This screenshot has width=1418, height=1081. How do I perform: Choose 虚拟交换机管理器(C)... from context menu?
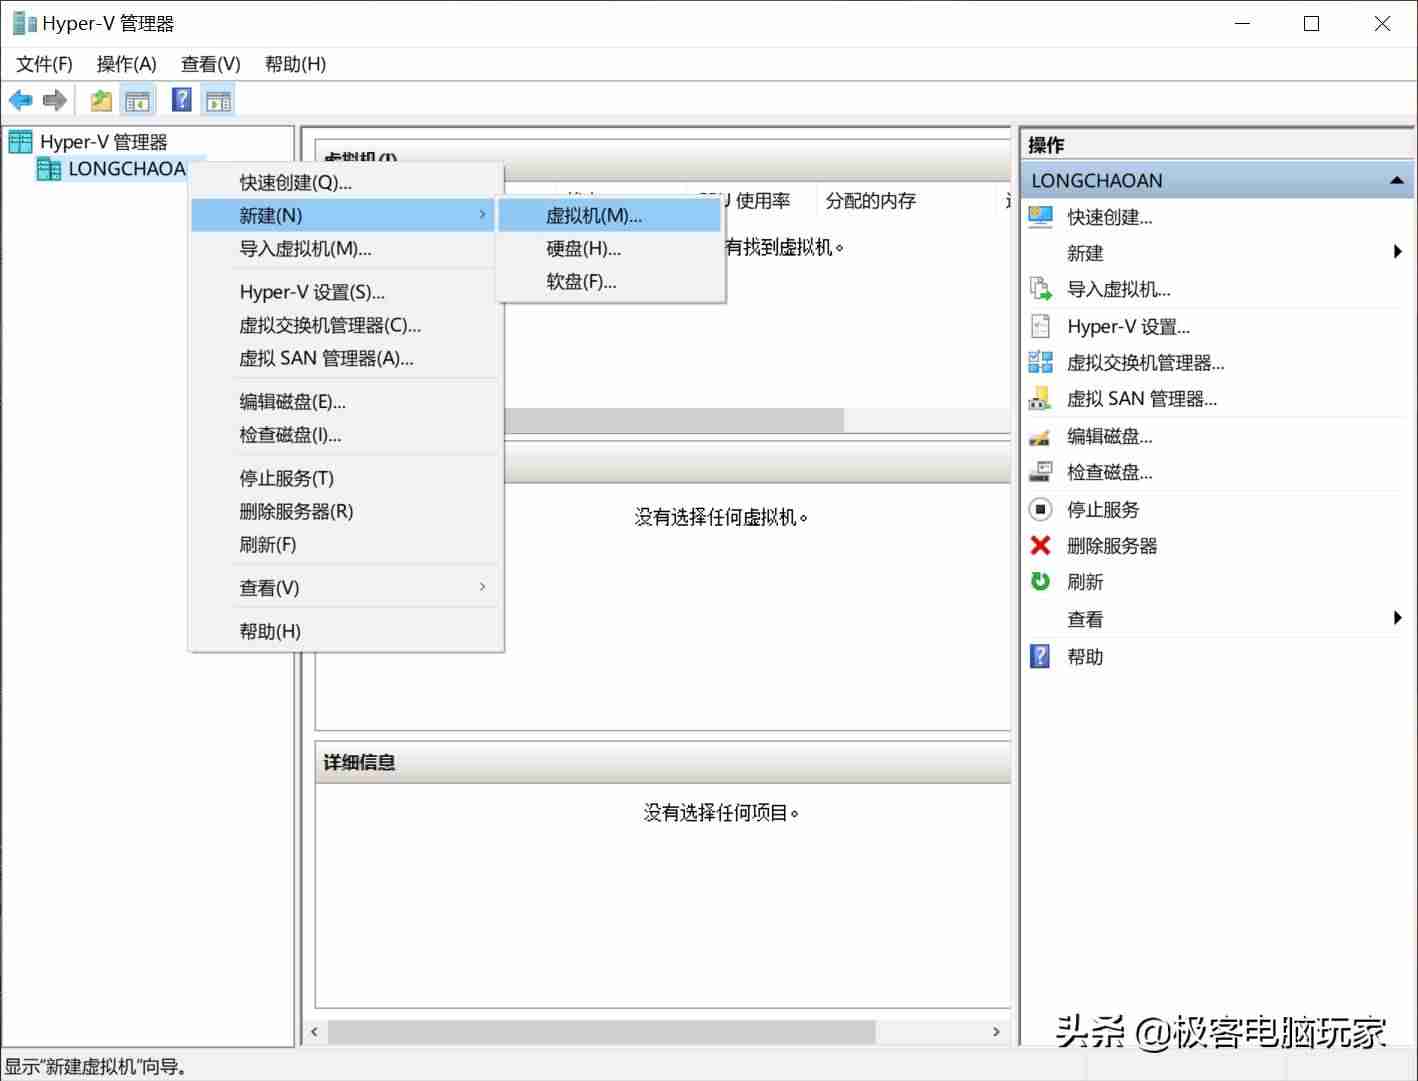345,325
